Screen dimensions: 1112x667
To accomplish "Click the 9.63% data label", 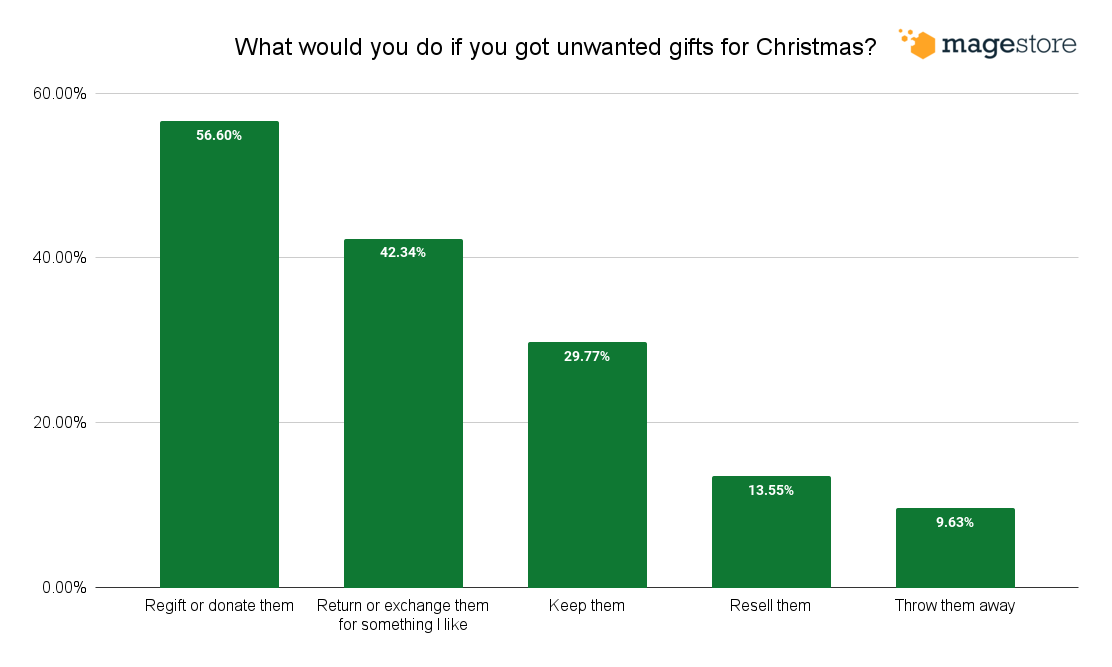I will (x=955, y=522).
